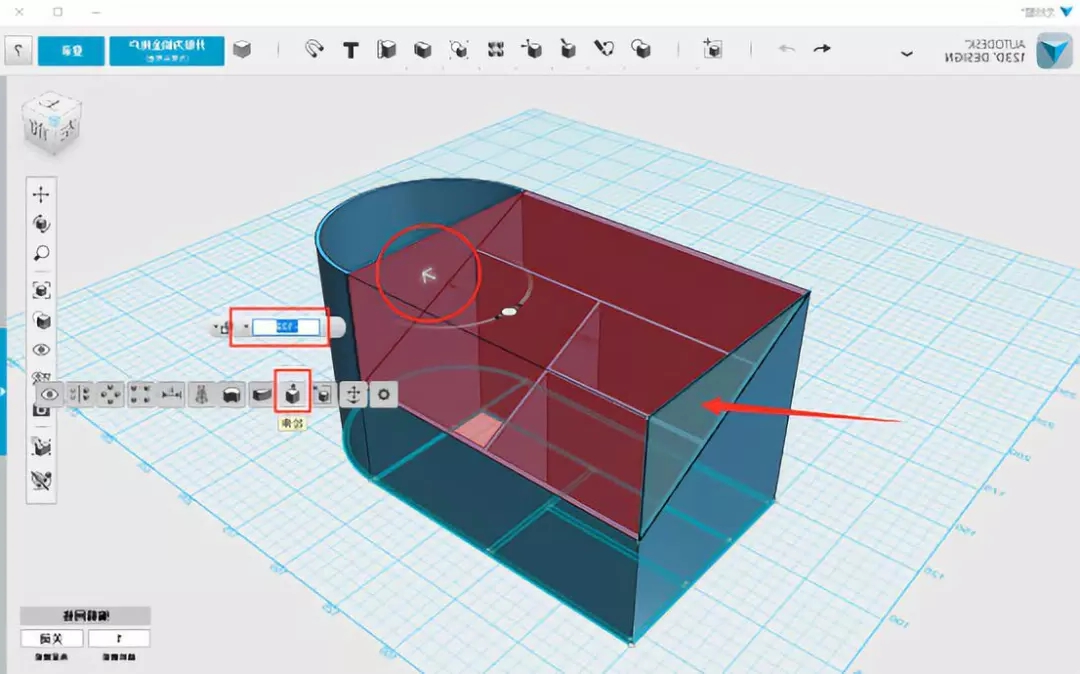Open the Grouping tool menu
Image resolution: width=1080 pixels, height=674 pixels.
click(x=458, y=49)
